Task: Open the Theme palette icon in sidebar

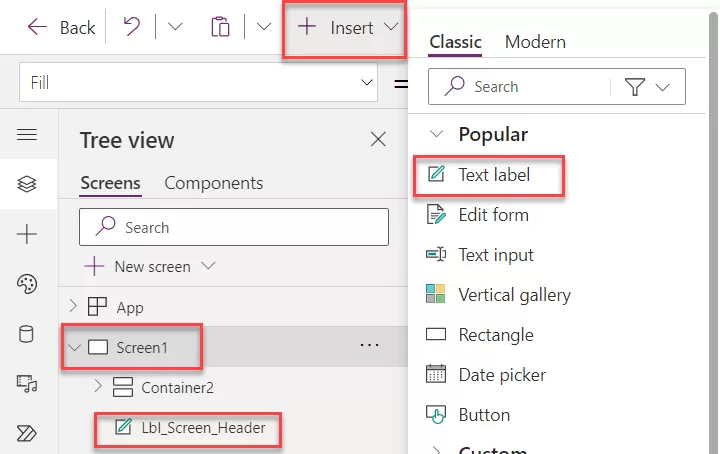Action: tap(27, 284)
